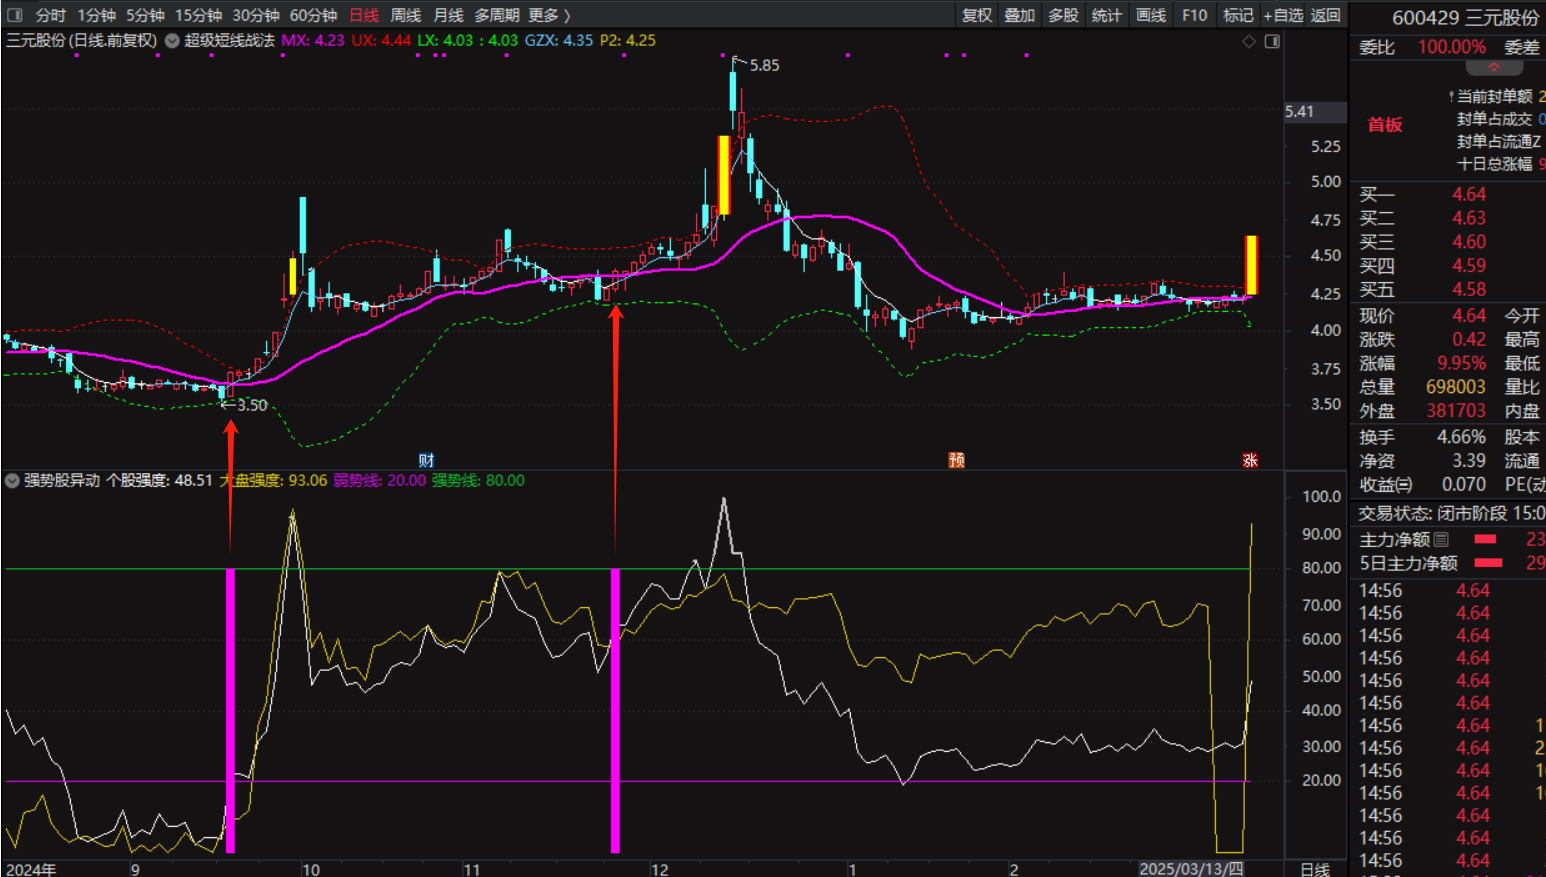Viewport: 1546px width, 877px height.
Task: Open the 主力净额 detail list icon
Action: point(1441,539)
